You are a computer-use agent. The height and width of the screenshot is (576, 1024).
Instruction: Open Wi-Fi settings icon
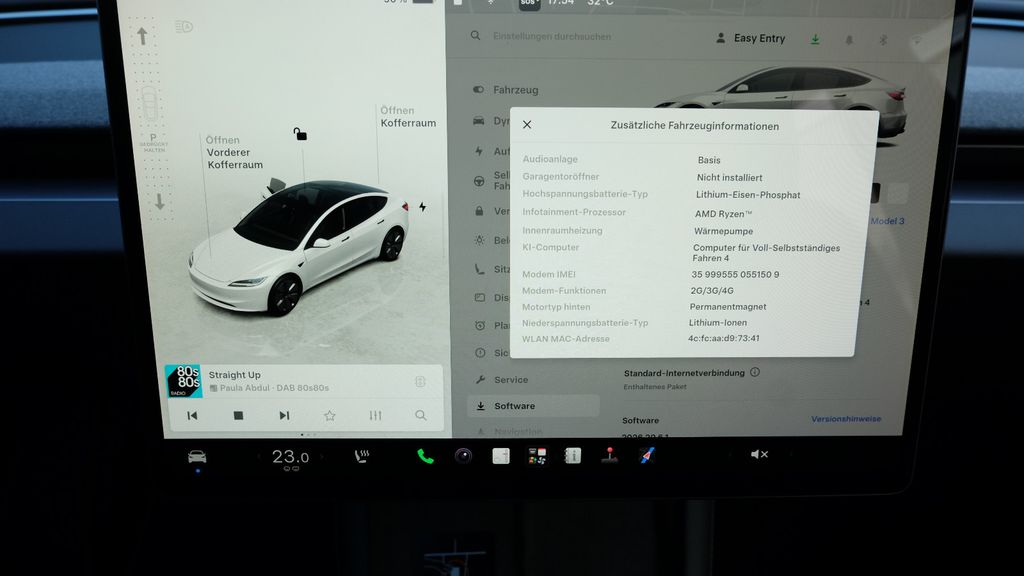(917, 41)
